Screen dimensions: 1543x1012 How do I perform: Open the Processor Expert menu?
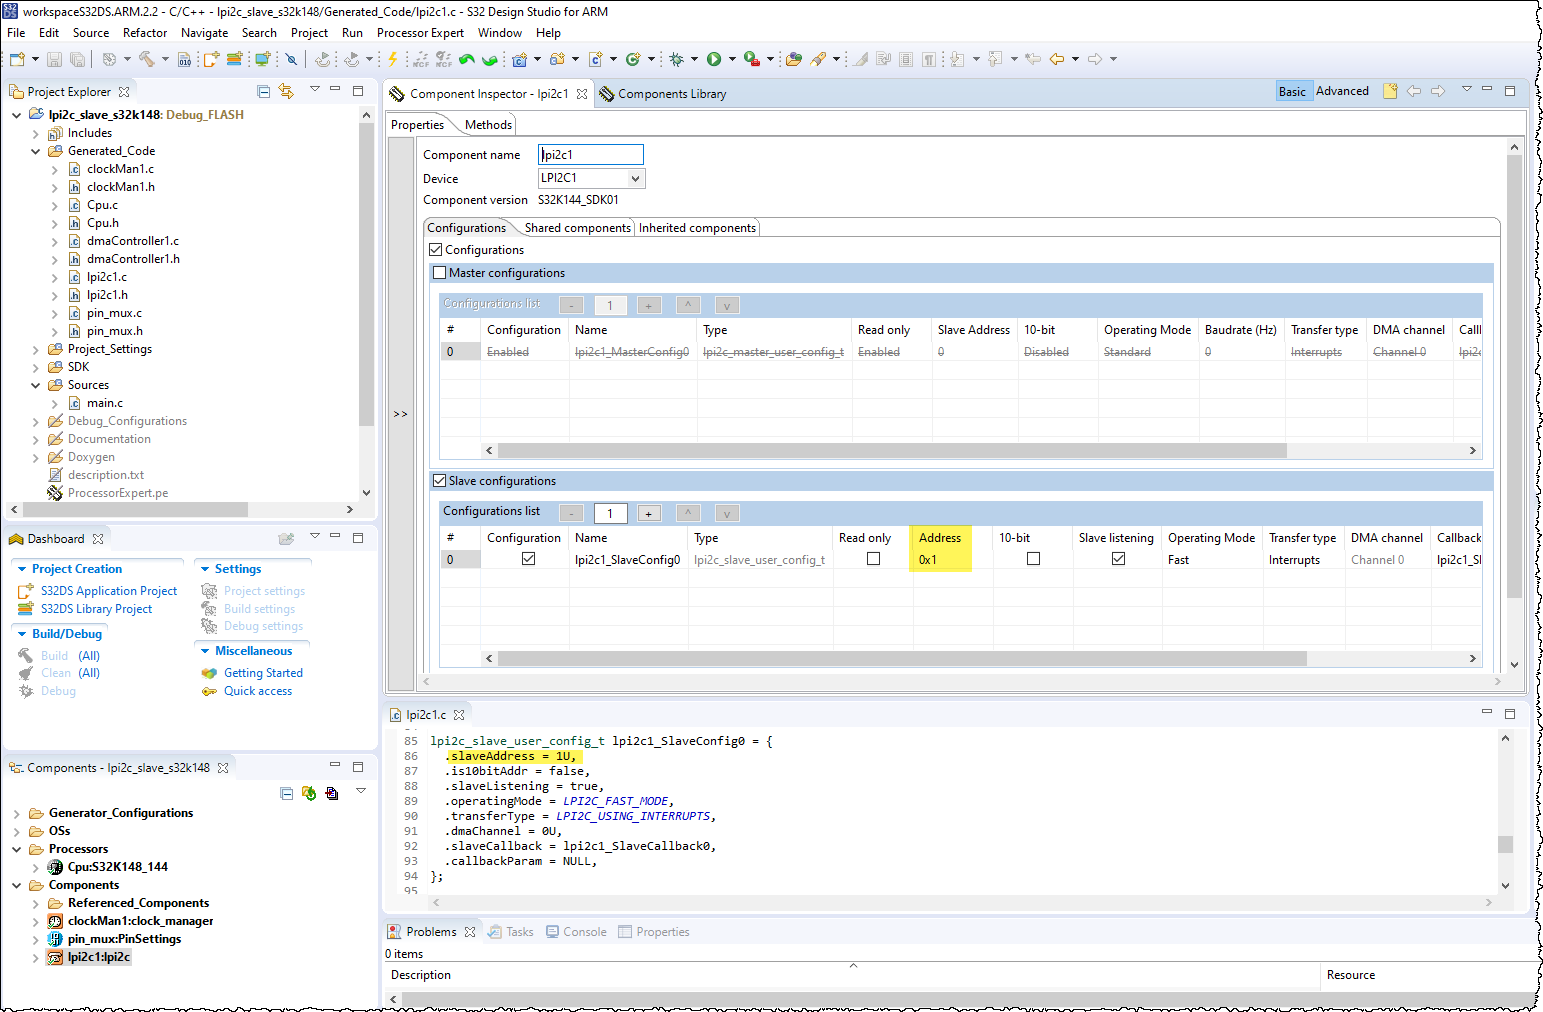[x=420, y=33]
